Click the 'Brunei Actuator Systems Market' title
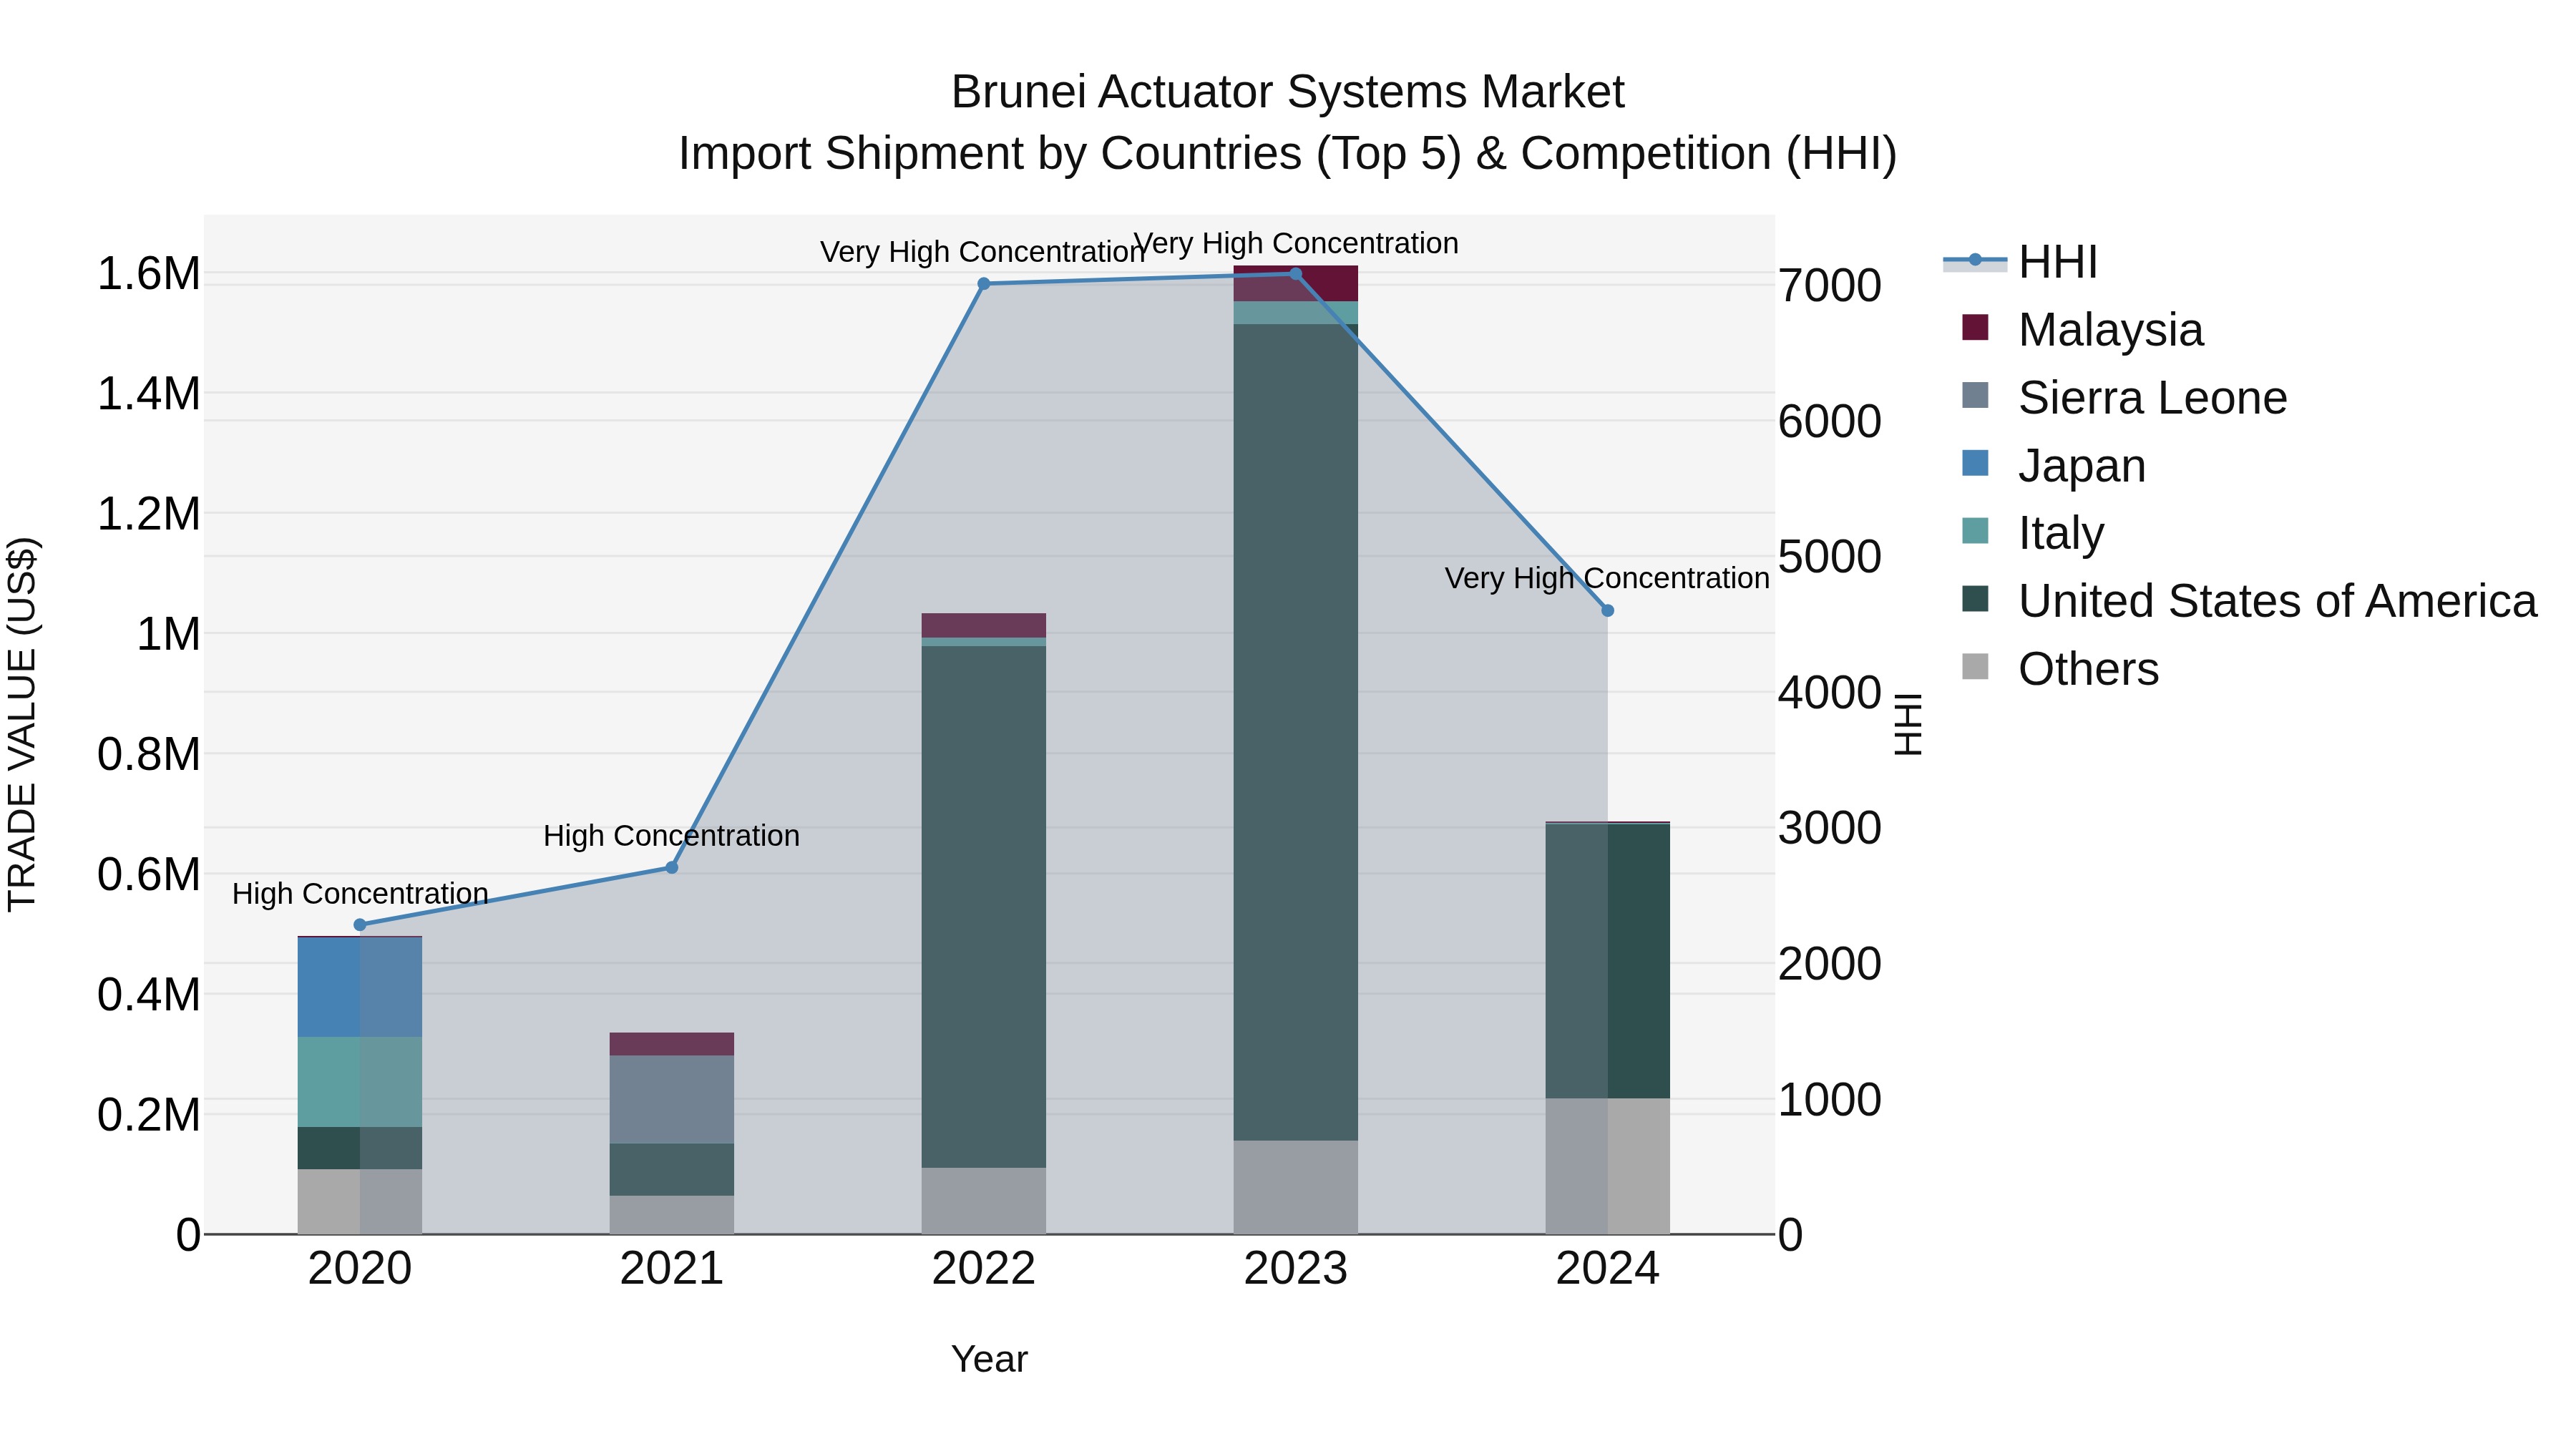The height and width of the screenshot is (1449, 2576). click(x=1288, y=92)
